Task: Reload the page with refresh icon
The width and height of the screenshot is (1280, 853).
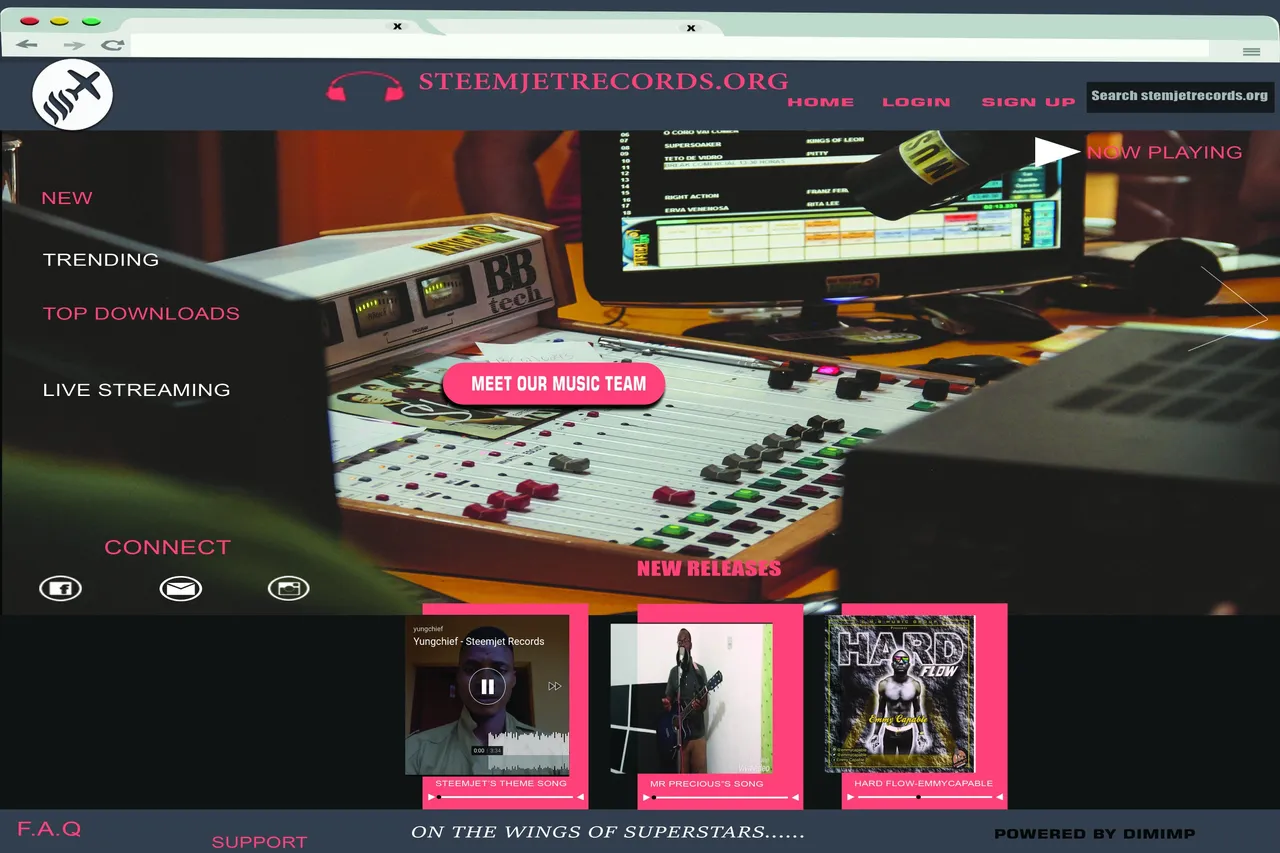Action: (113, 45)
